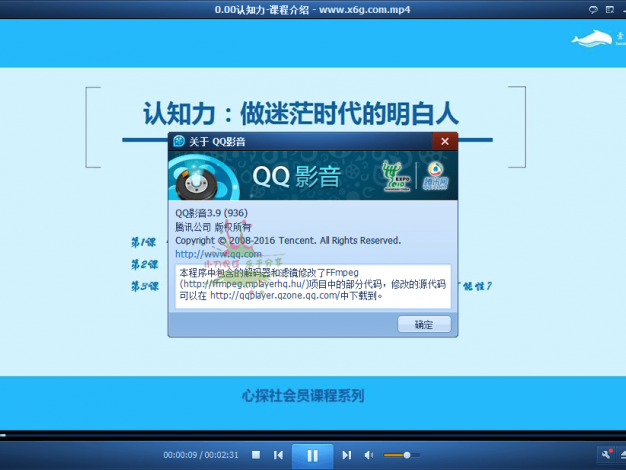Screen dimensions: 626x470
Task: Jump to the previous video
Action: tap(278, 455)
